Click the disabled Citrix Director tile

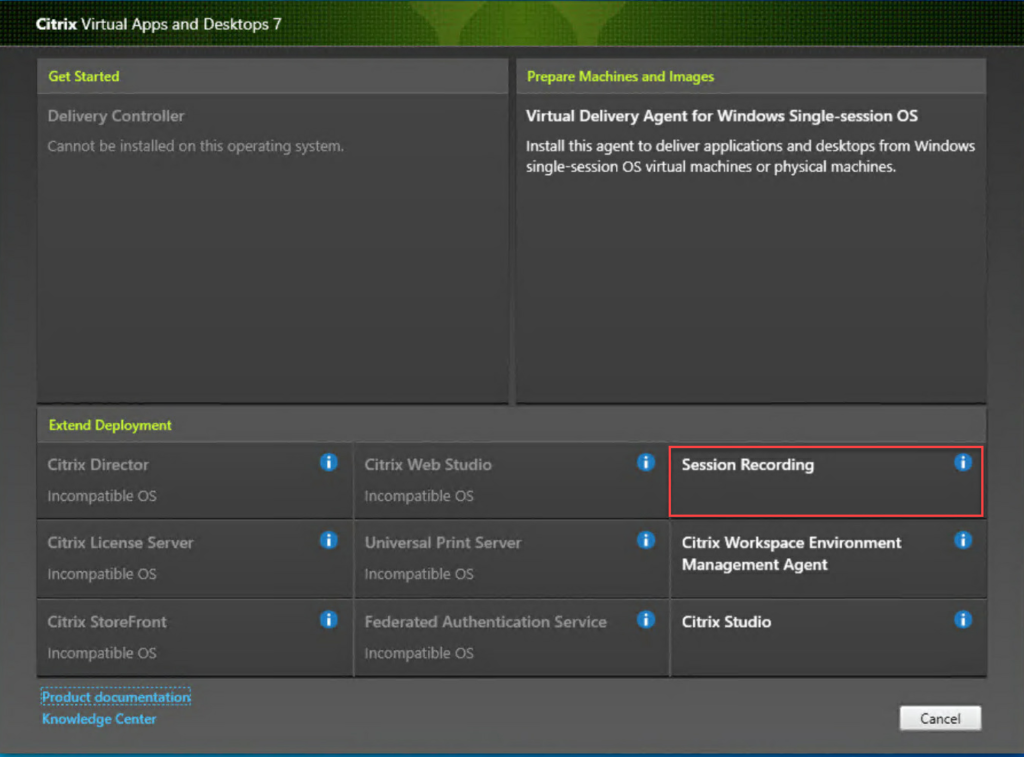(195, 481)
